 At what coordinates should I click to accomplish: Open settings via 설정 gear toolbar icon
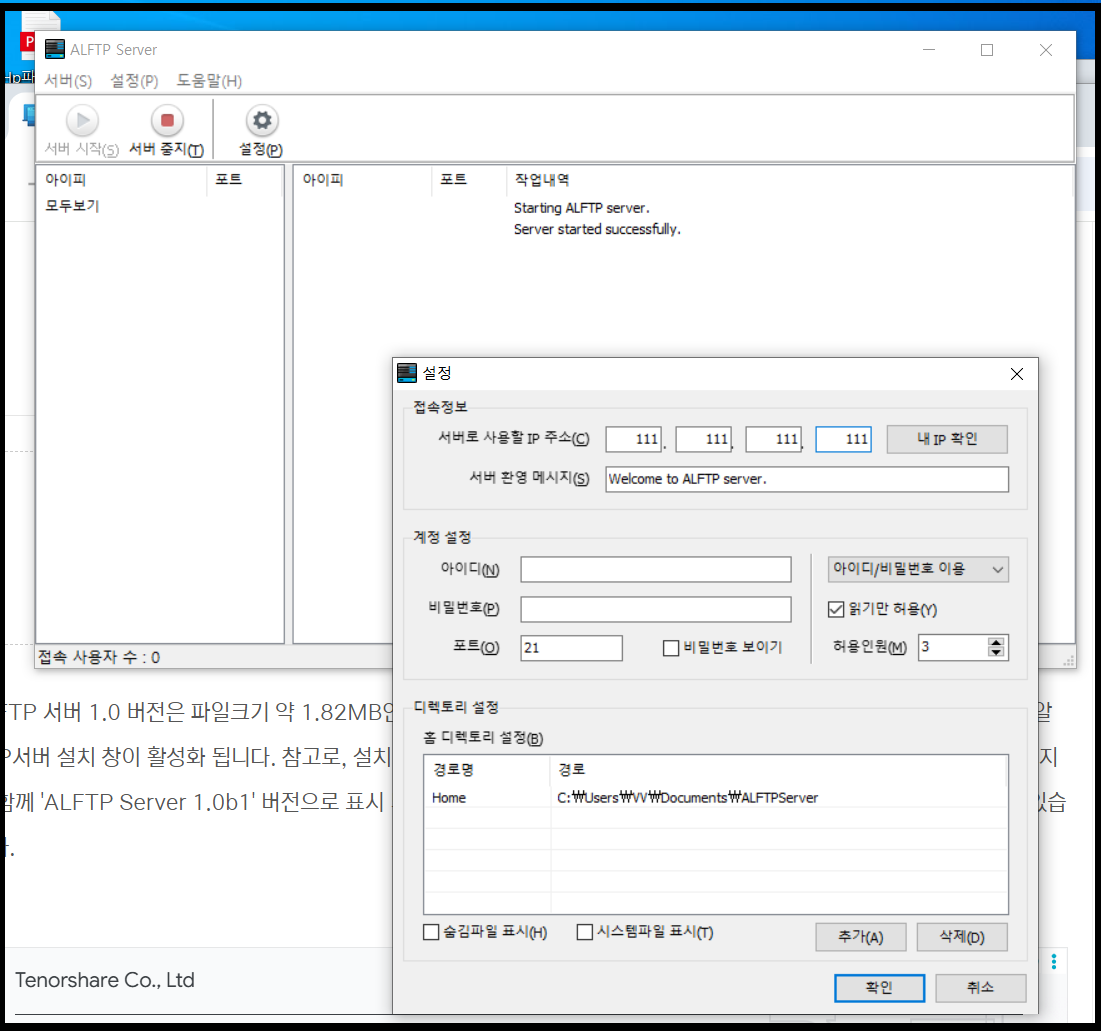tap(262, 121)
